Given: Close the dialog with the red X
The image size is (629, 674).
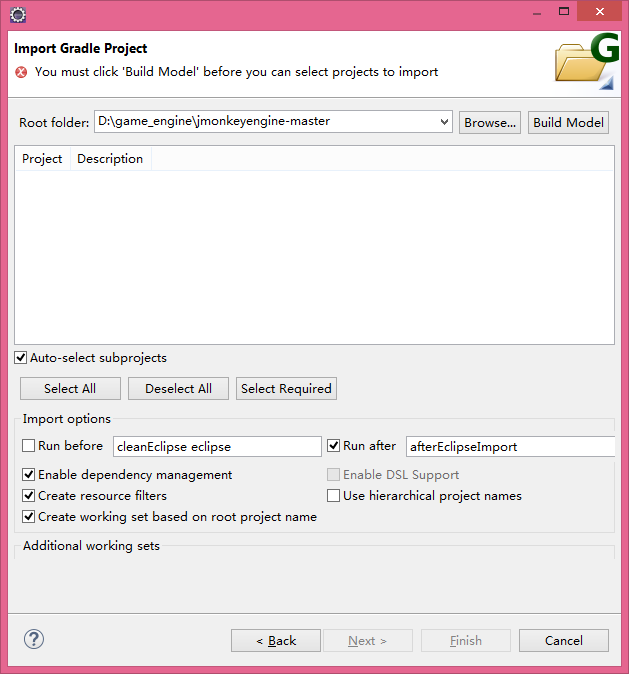Looking at the screenshot, I should click(x=599, y=11).
